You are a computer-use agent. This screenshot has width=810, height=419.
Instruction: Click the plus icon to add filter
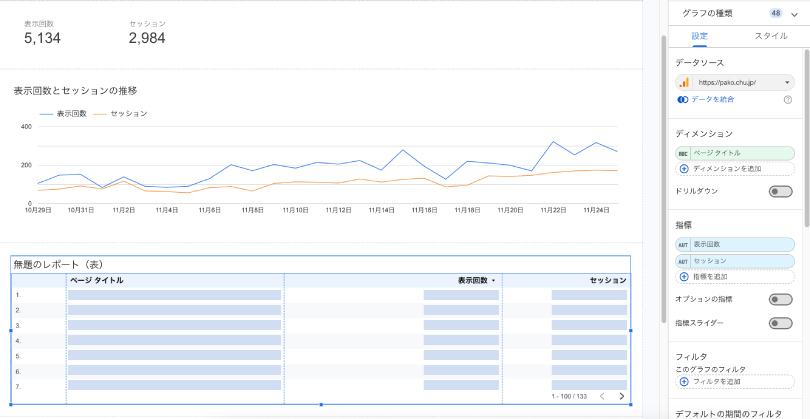point(684,382)
